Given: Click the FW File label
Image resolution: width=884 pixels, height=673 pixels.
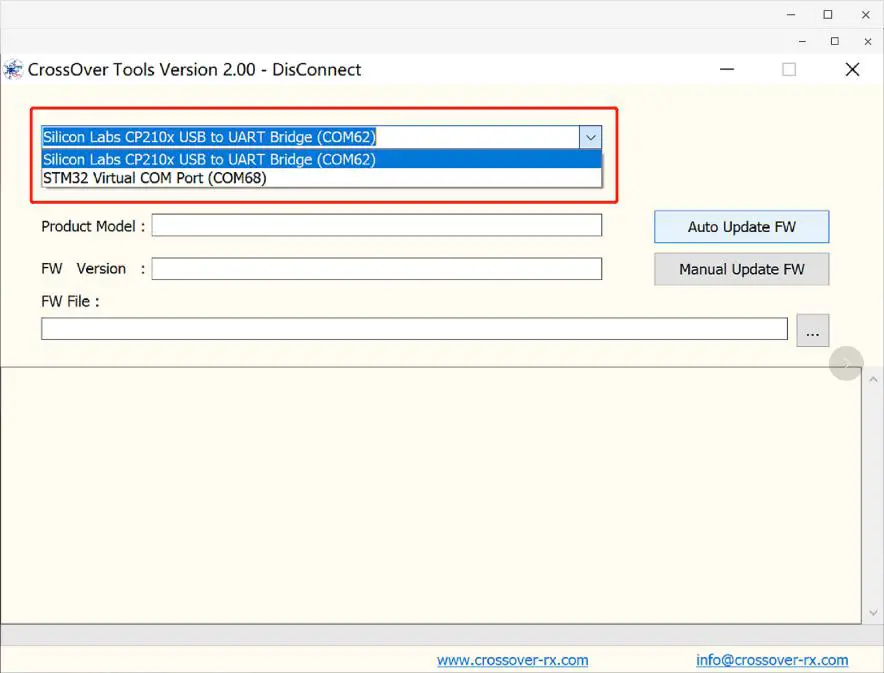Looking at the screenshot, I should click(x=70, y=302).
